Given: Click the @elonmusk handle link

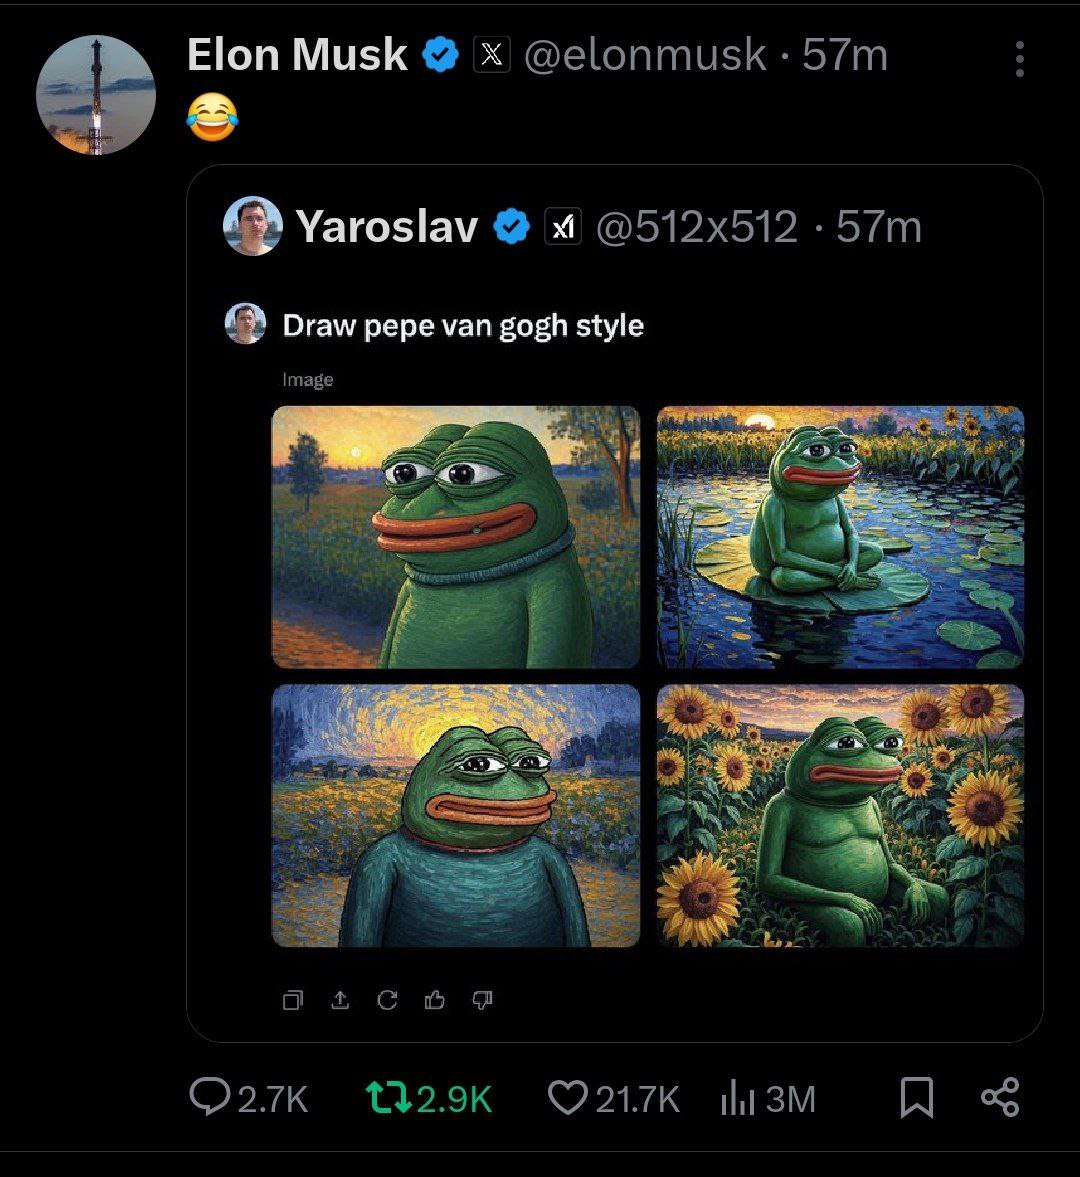Looking at the screenshot, I should coord(645,55).
